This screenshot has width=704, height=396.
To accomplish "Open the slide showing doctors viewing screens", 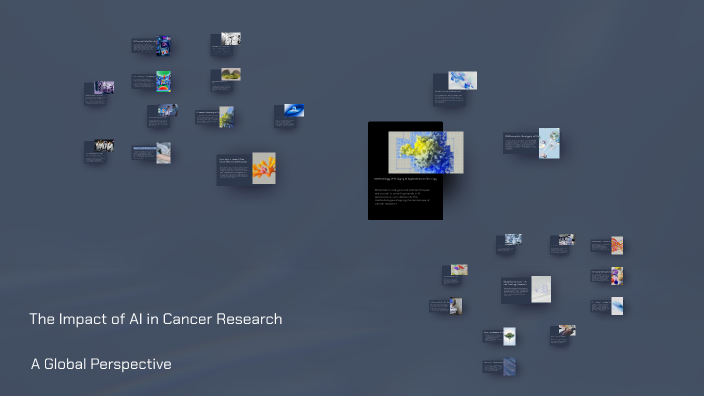I will click(x=162, y=116).
